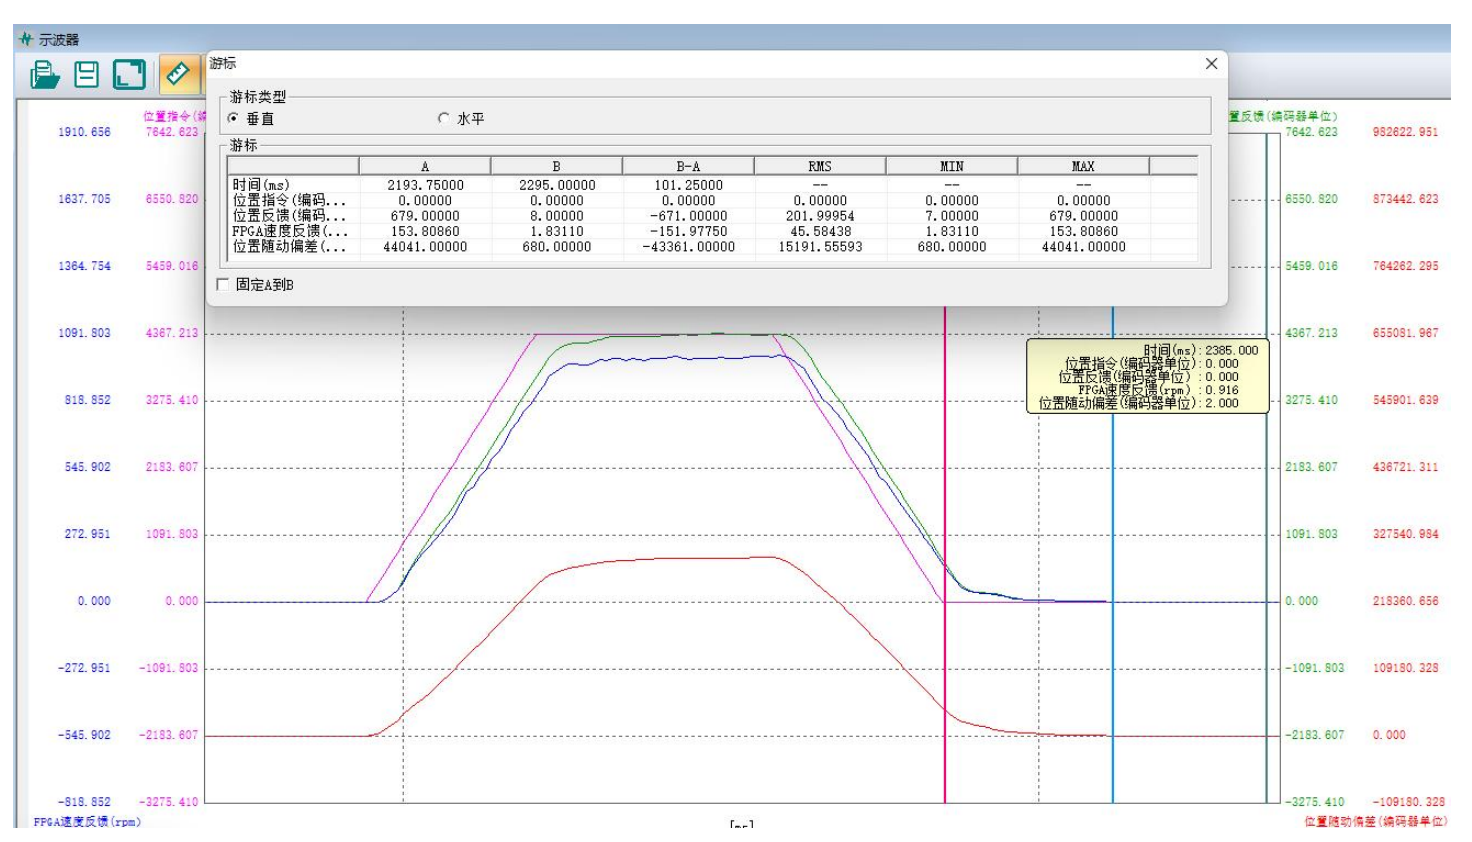Click the RMS column header

[819, 166]
